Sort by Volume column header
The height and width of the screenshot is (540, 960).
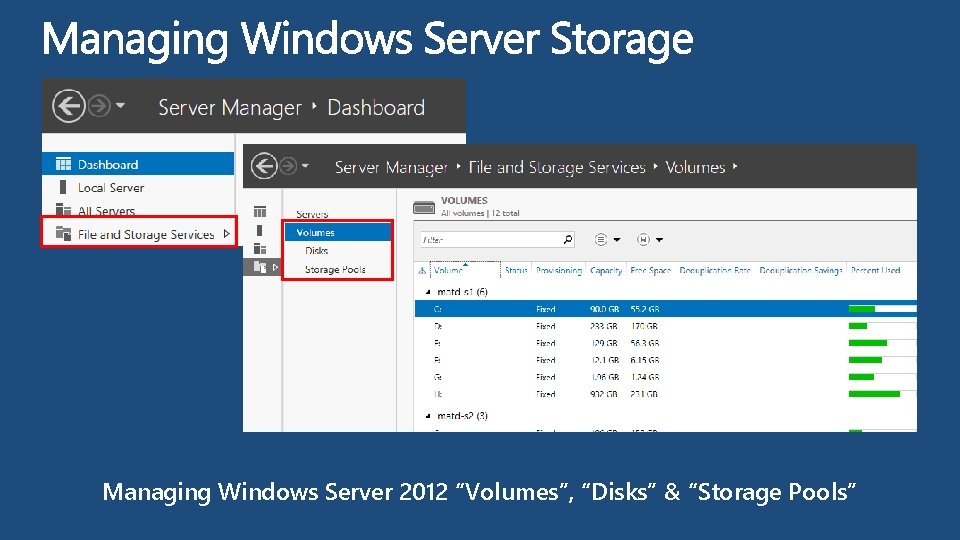click(x=465, y=270)
